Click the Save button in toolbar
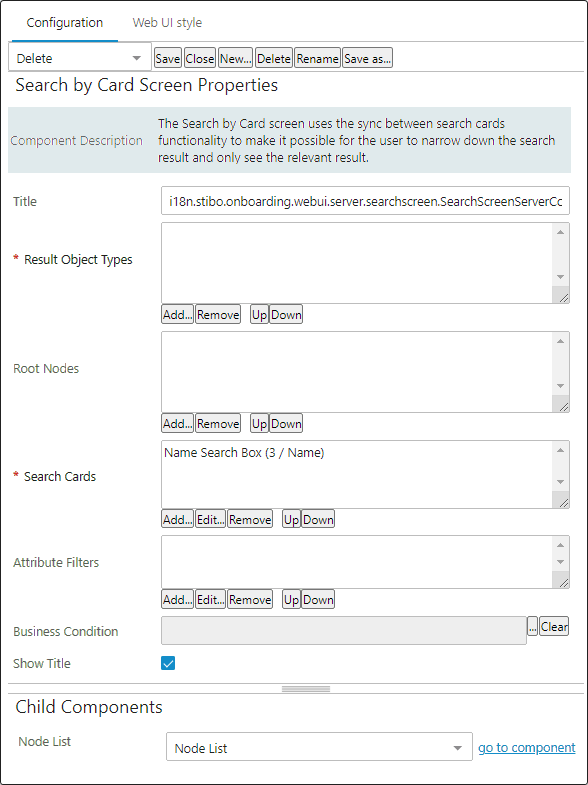Screen dimensions: 588x785 (x=168, y=58)
